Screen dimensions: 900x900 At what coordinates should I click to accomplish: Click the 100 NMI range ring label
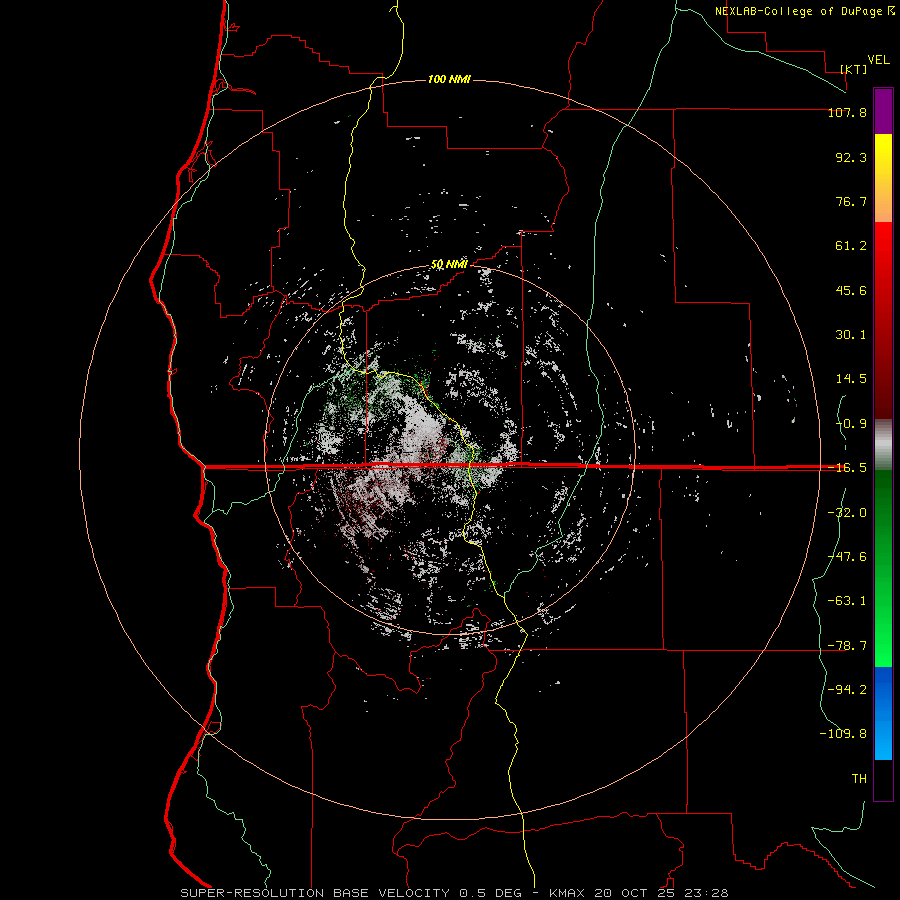click(x=449, y=79)
